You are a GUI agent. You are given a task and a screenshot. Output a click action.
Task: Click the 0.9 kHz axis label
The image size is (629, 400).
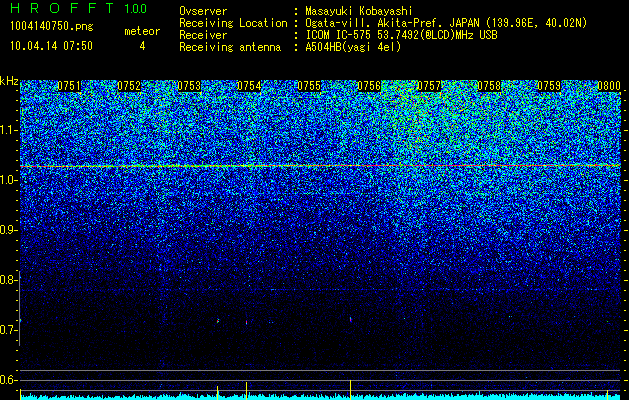click(8, 230)
